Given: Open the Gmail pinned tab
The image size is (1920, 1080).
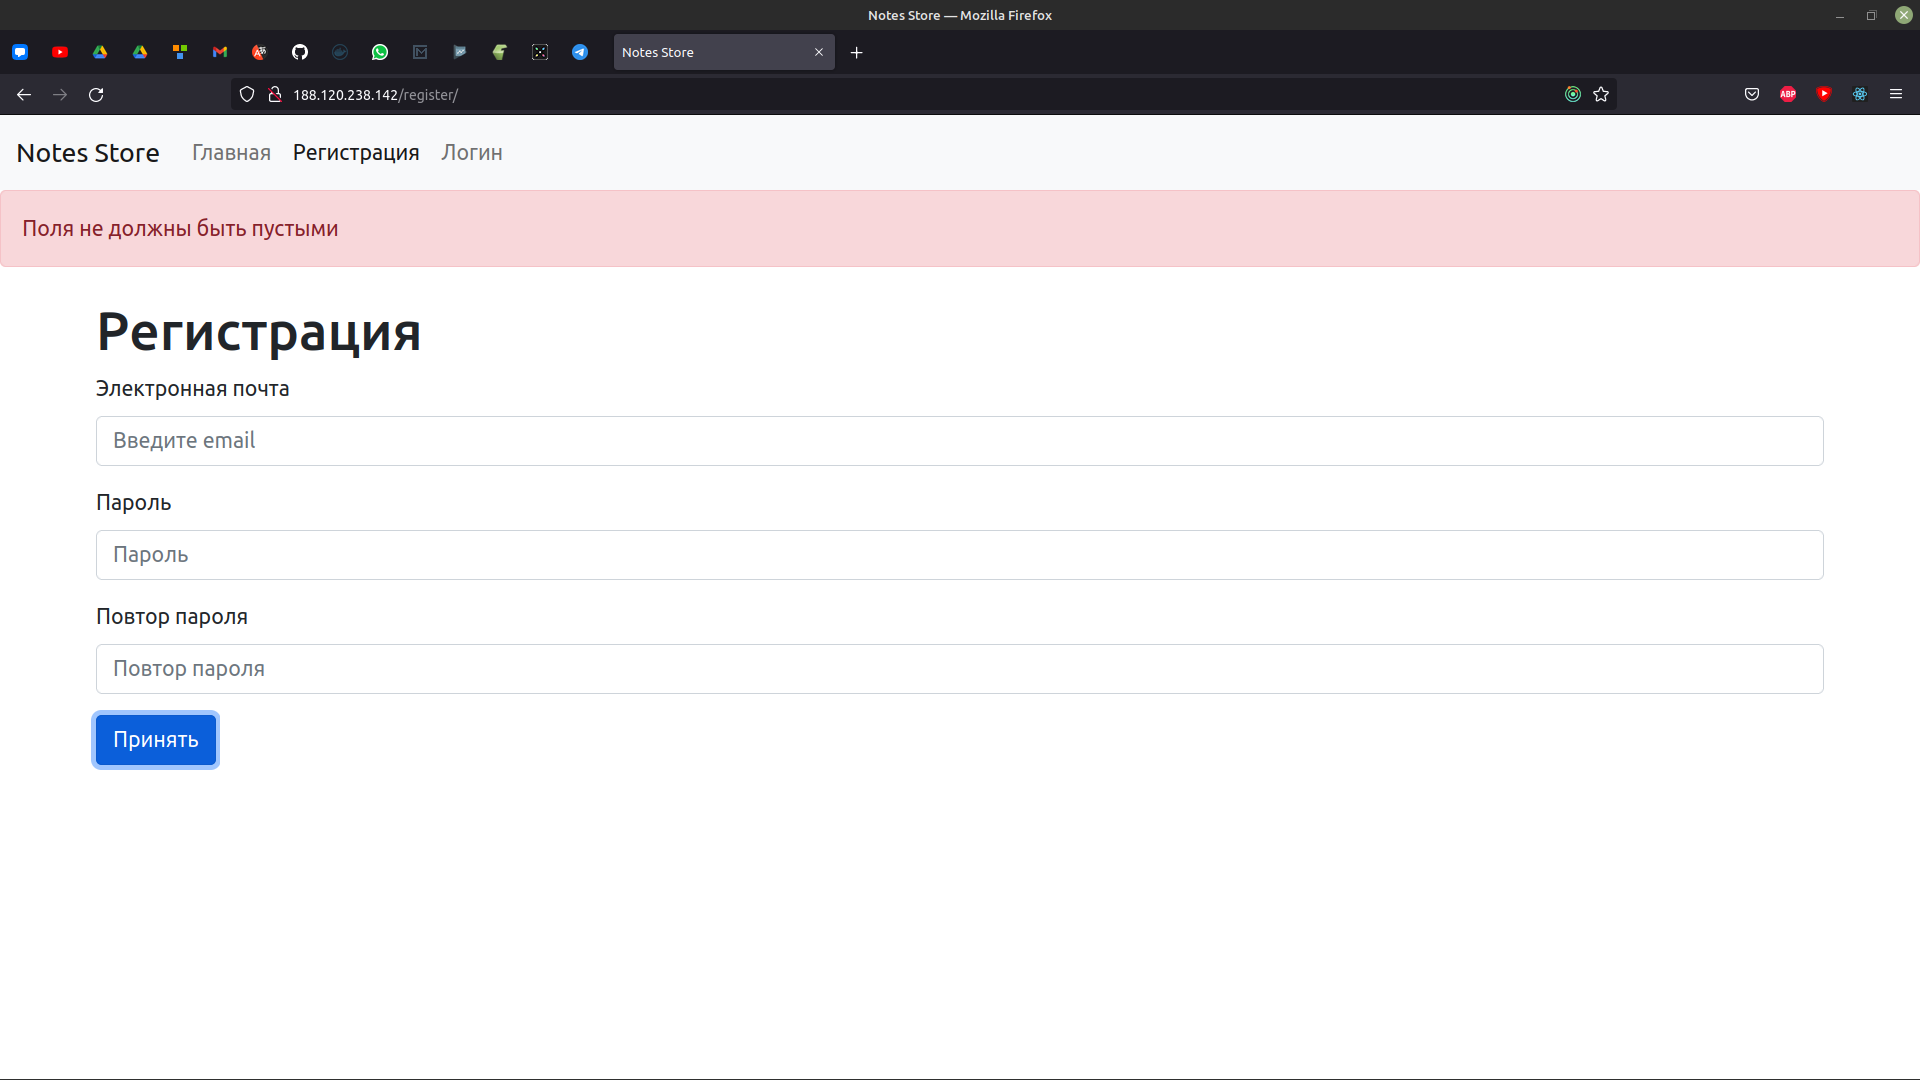Looking at the screenshot, I should (x=220, y=52).
